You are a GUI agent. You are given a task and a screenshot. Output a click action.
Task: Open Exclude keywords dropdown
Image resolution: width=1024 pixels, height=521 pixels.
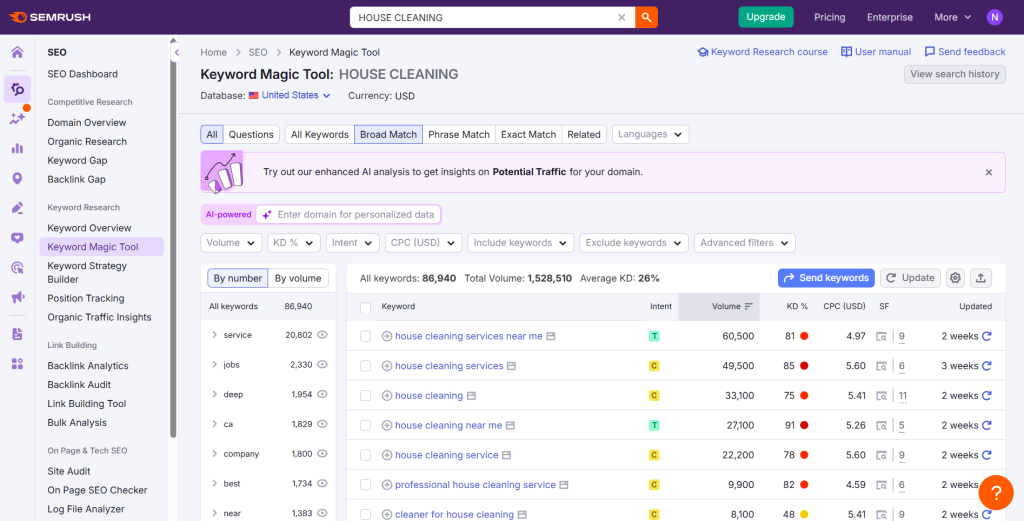[634, 243]
